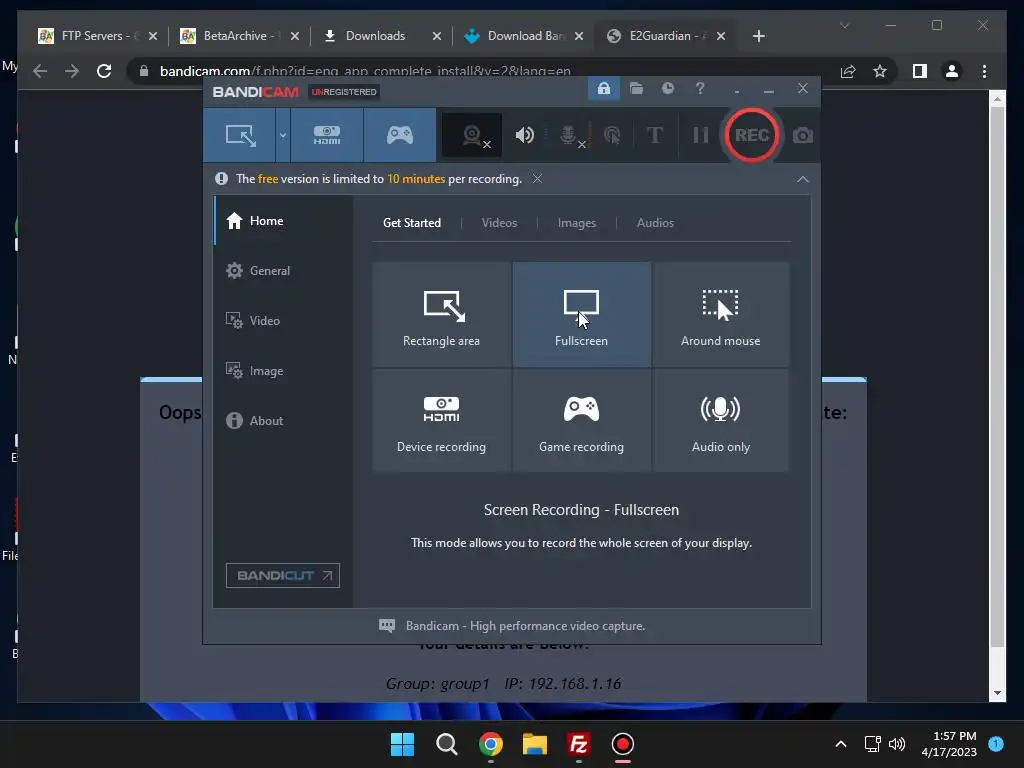
Task: Click the Bandicam status bar chat icon
Action: click(x=387, y=626)
